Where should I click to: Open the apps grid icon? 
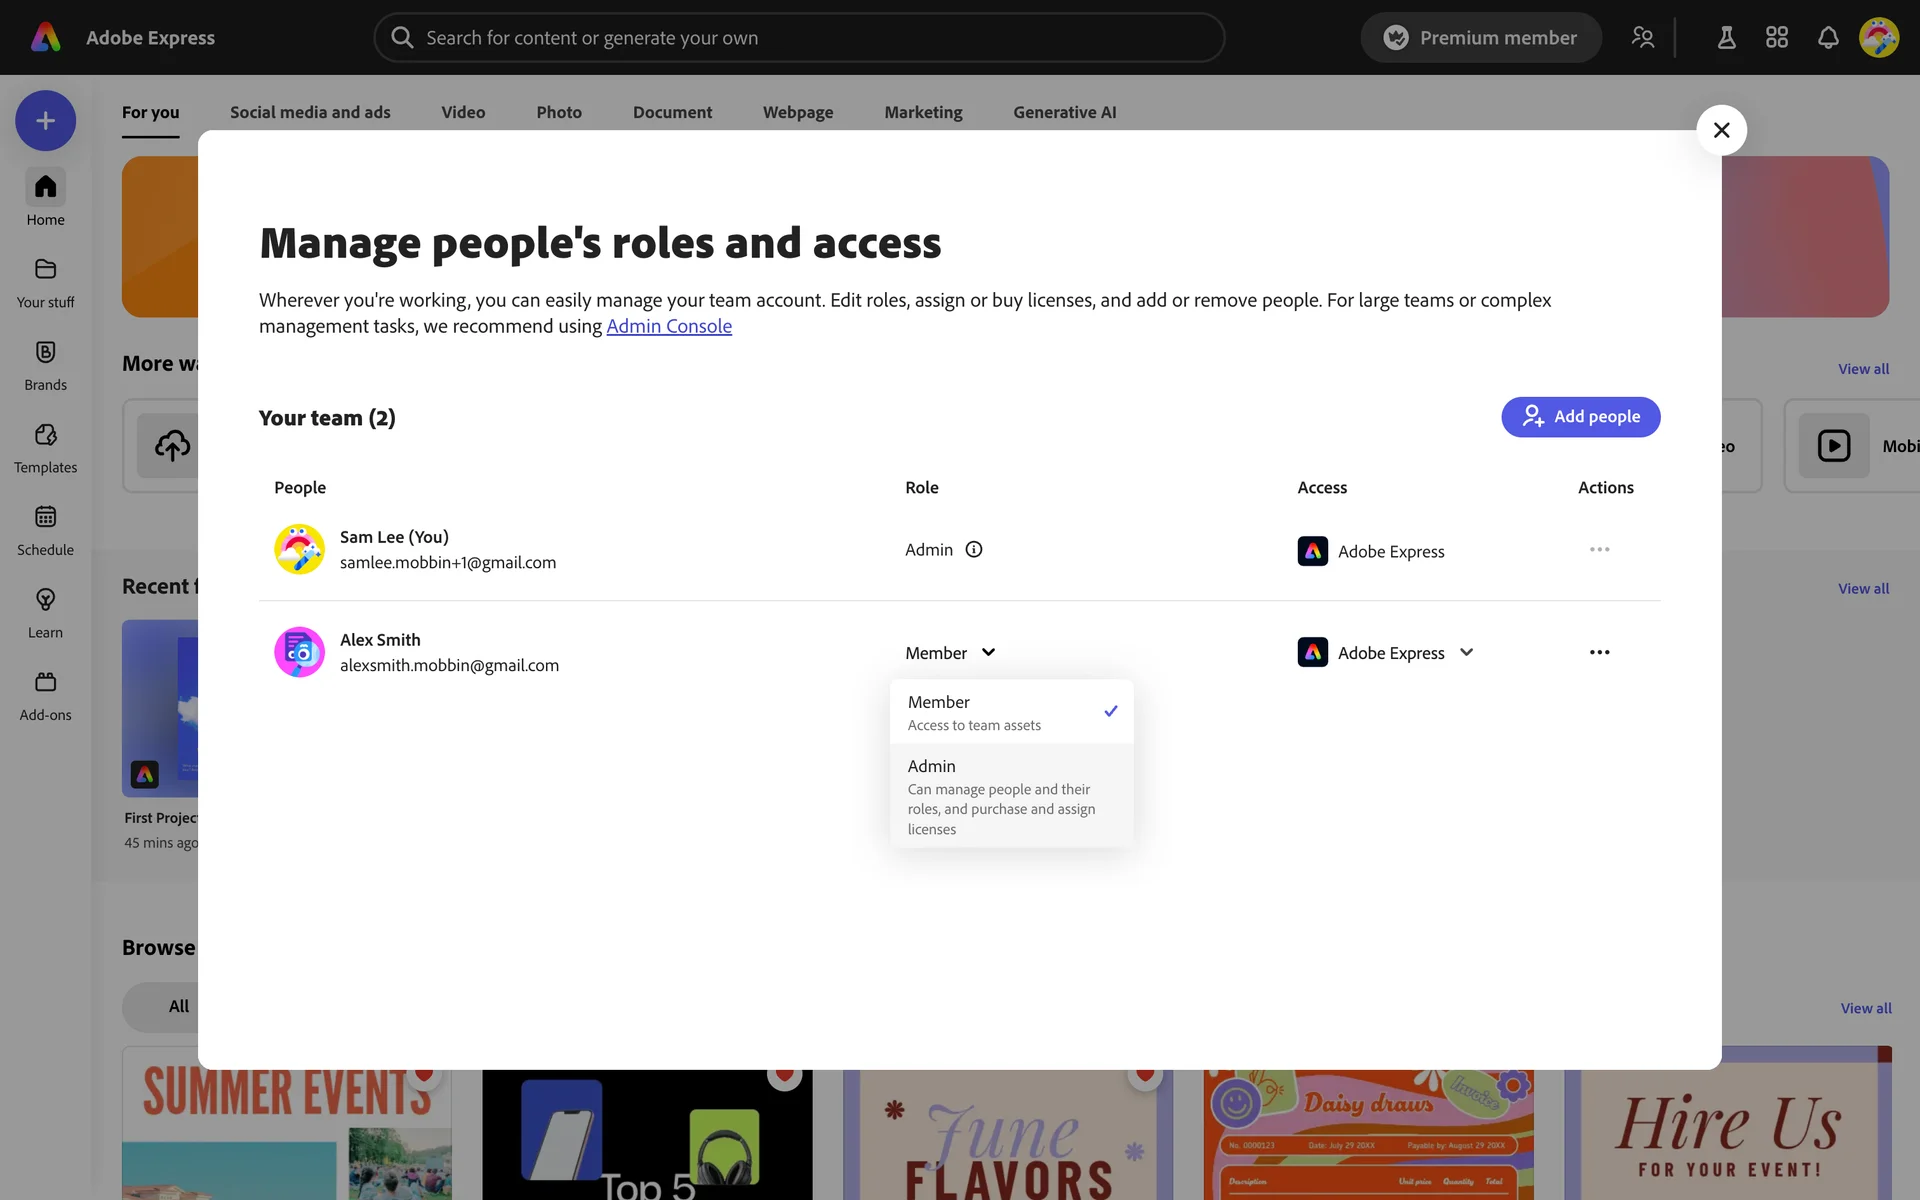tap(1776, 38)
